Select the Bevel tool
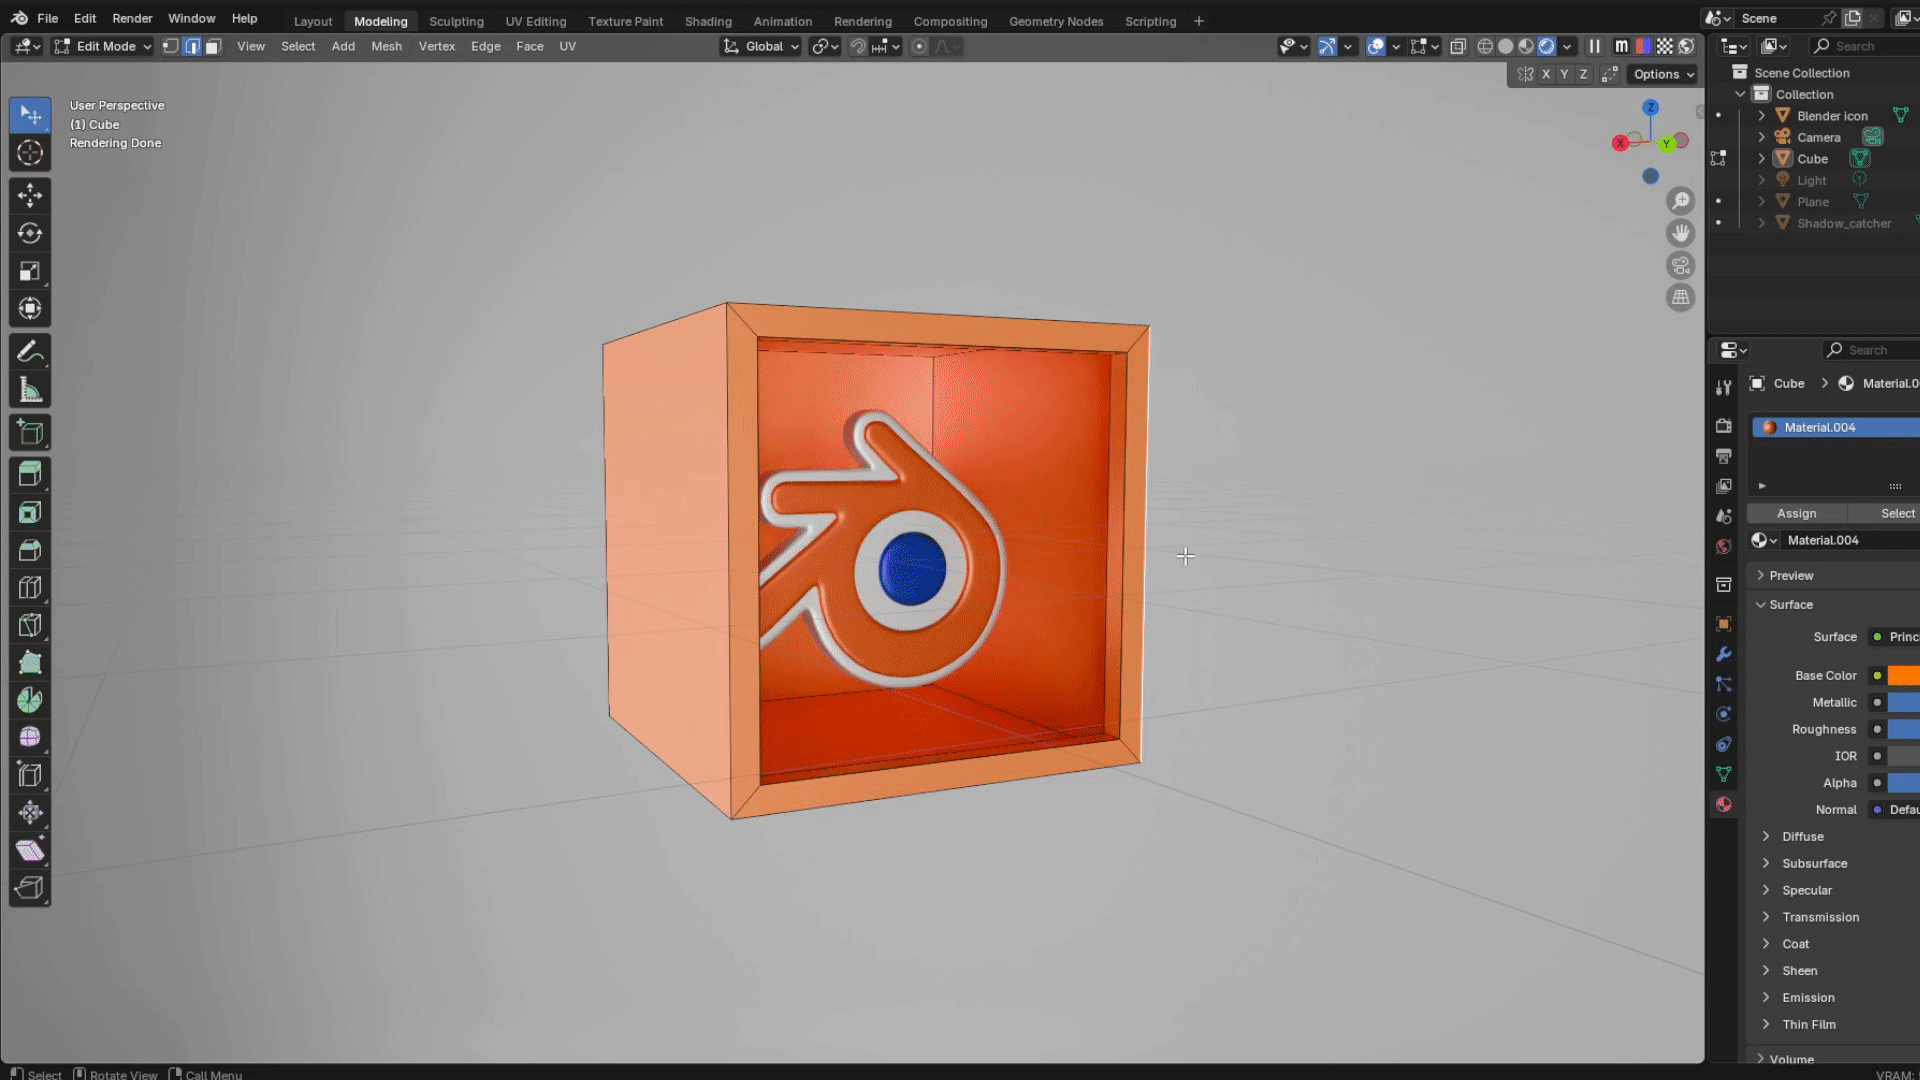Viewport: 1920px width, 1080px height. pyautogui.click(x=30, y=550)
